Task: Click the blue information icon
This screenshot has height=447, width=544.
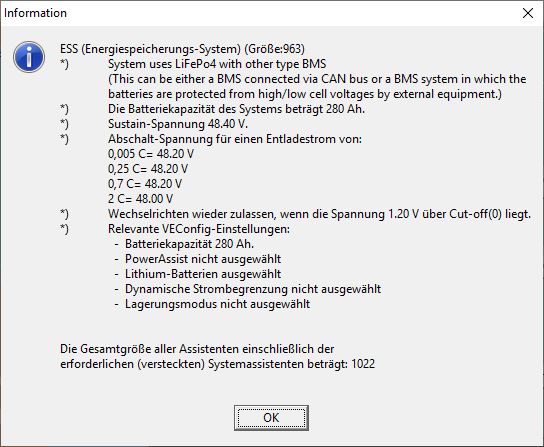Action: [29, 57]
